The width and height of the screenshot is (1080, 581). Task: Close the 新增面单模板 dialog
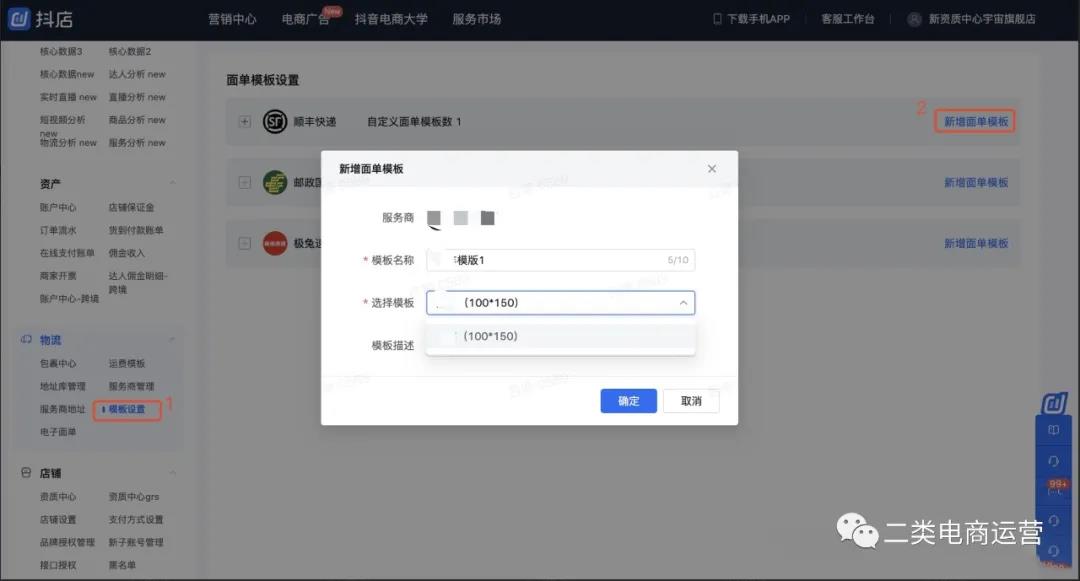click(712, 169)
